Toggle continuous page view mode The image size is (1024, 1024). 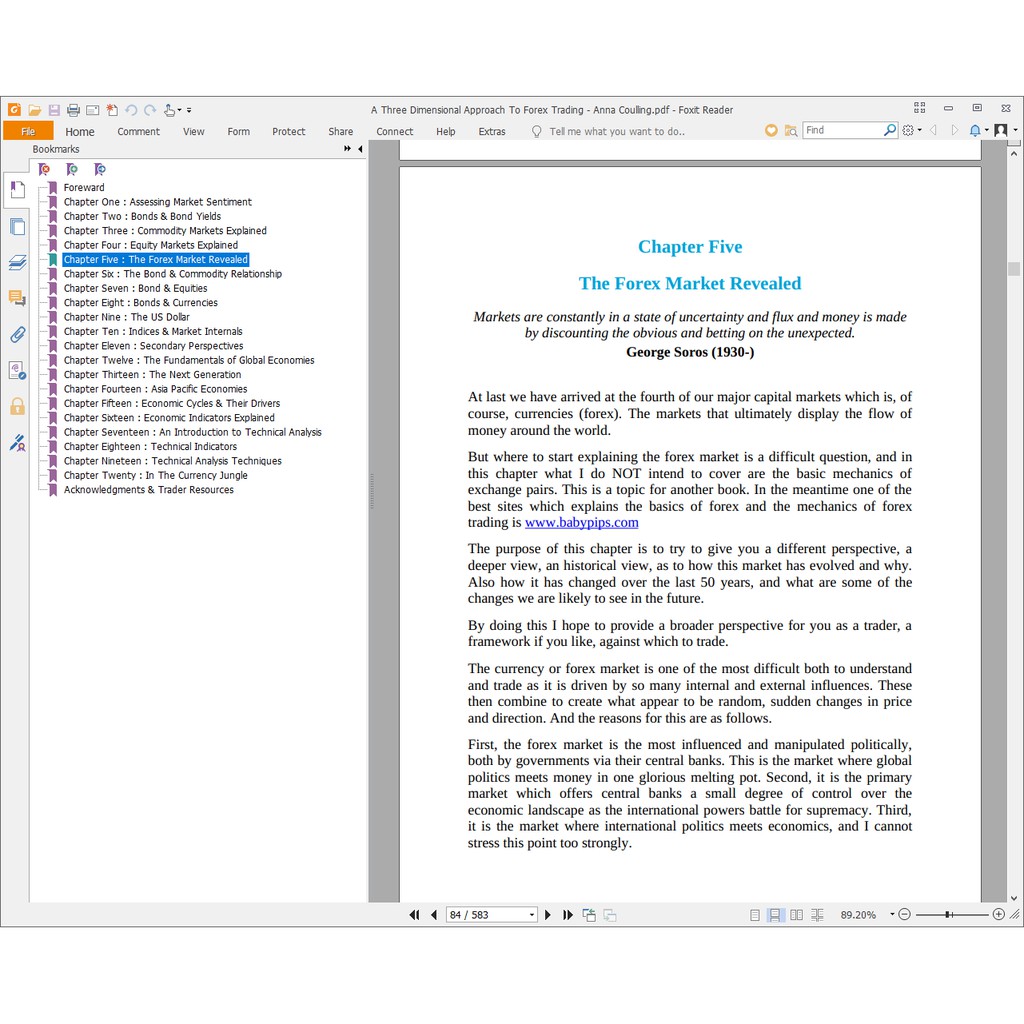tap(775, 915)
